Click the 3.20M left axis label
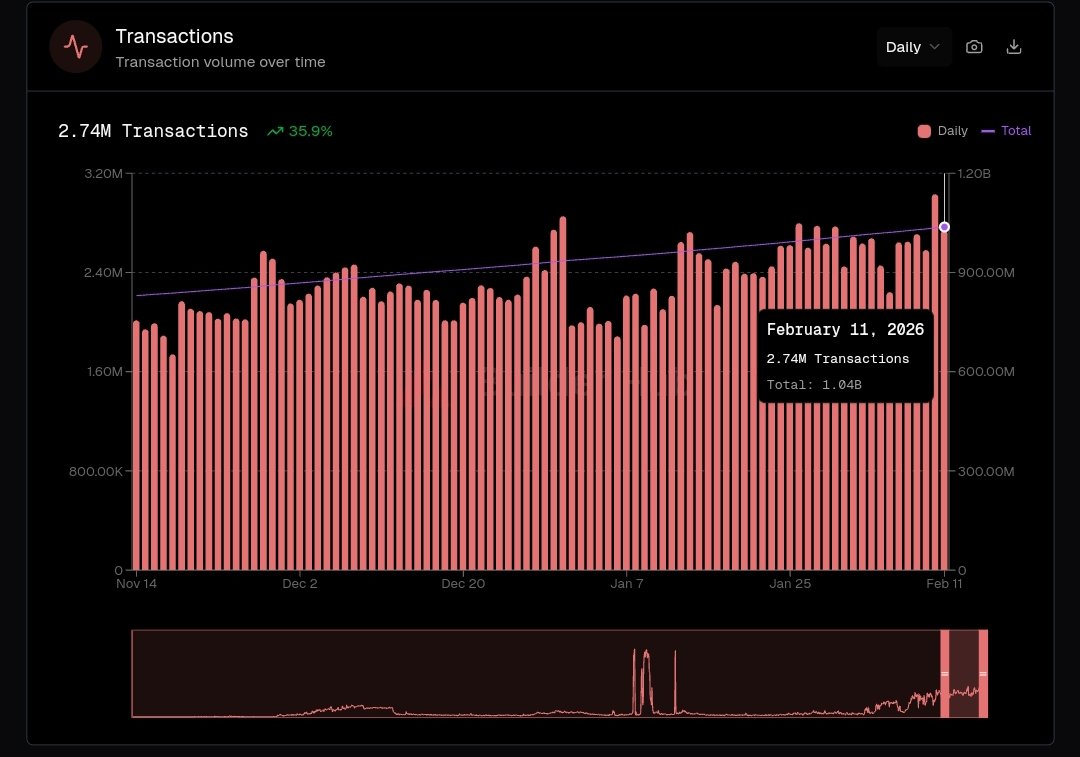The image size is (1080, 757). (x=103, y=174)
